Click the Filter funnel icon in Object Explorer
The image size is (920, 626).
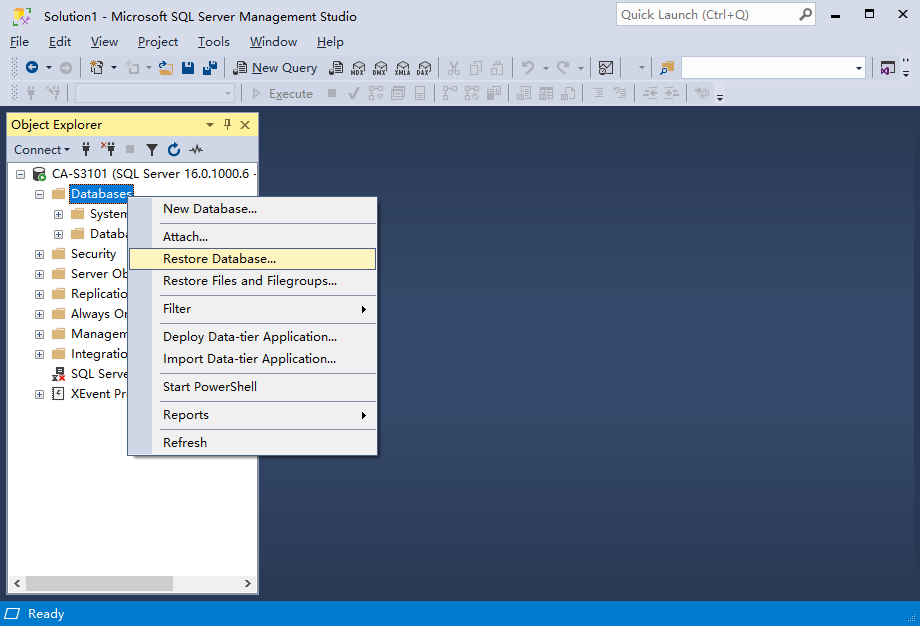152,150
